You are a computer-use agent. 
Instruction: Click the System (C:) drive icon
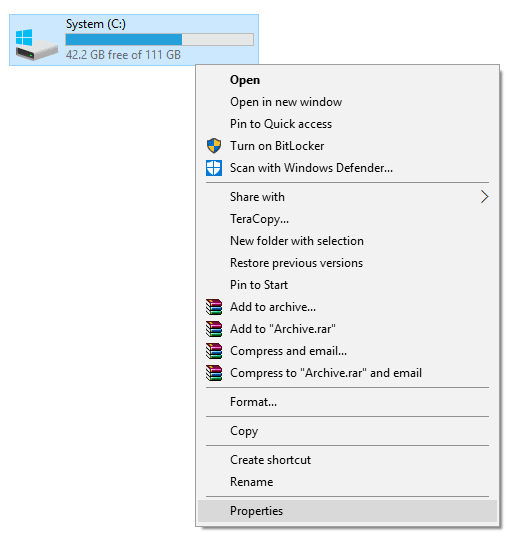[36, 45]
